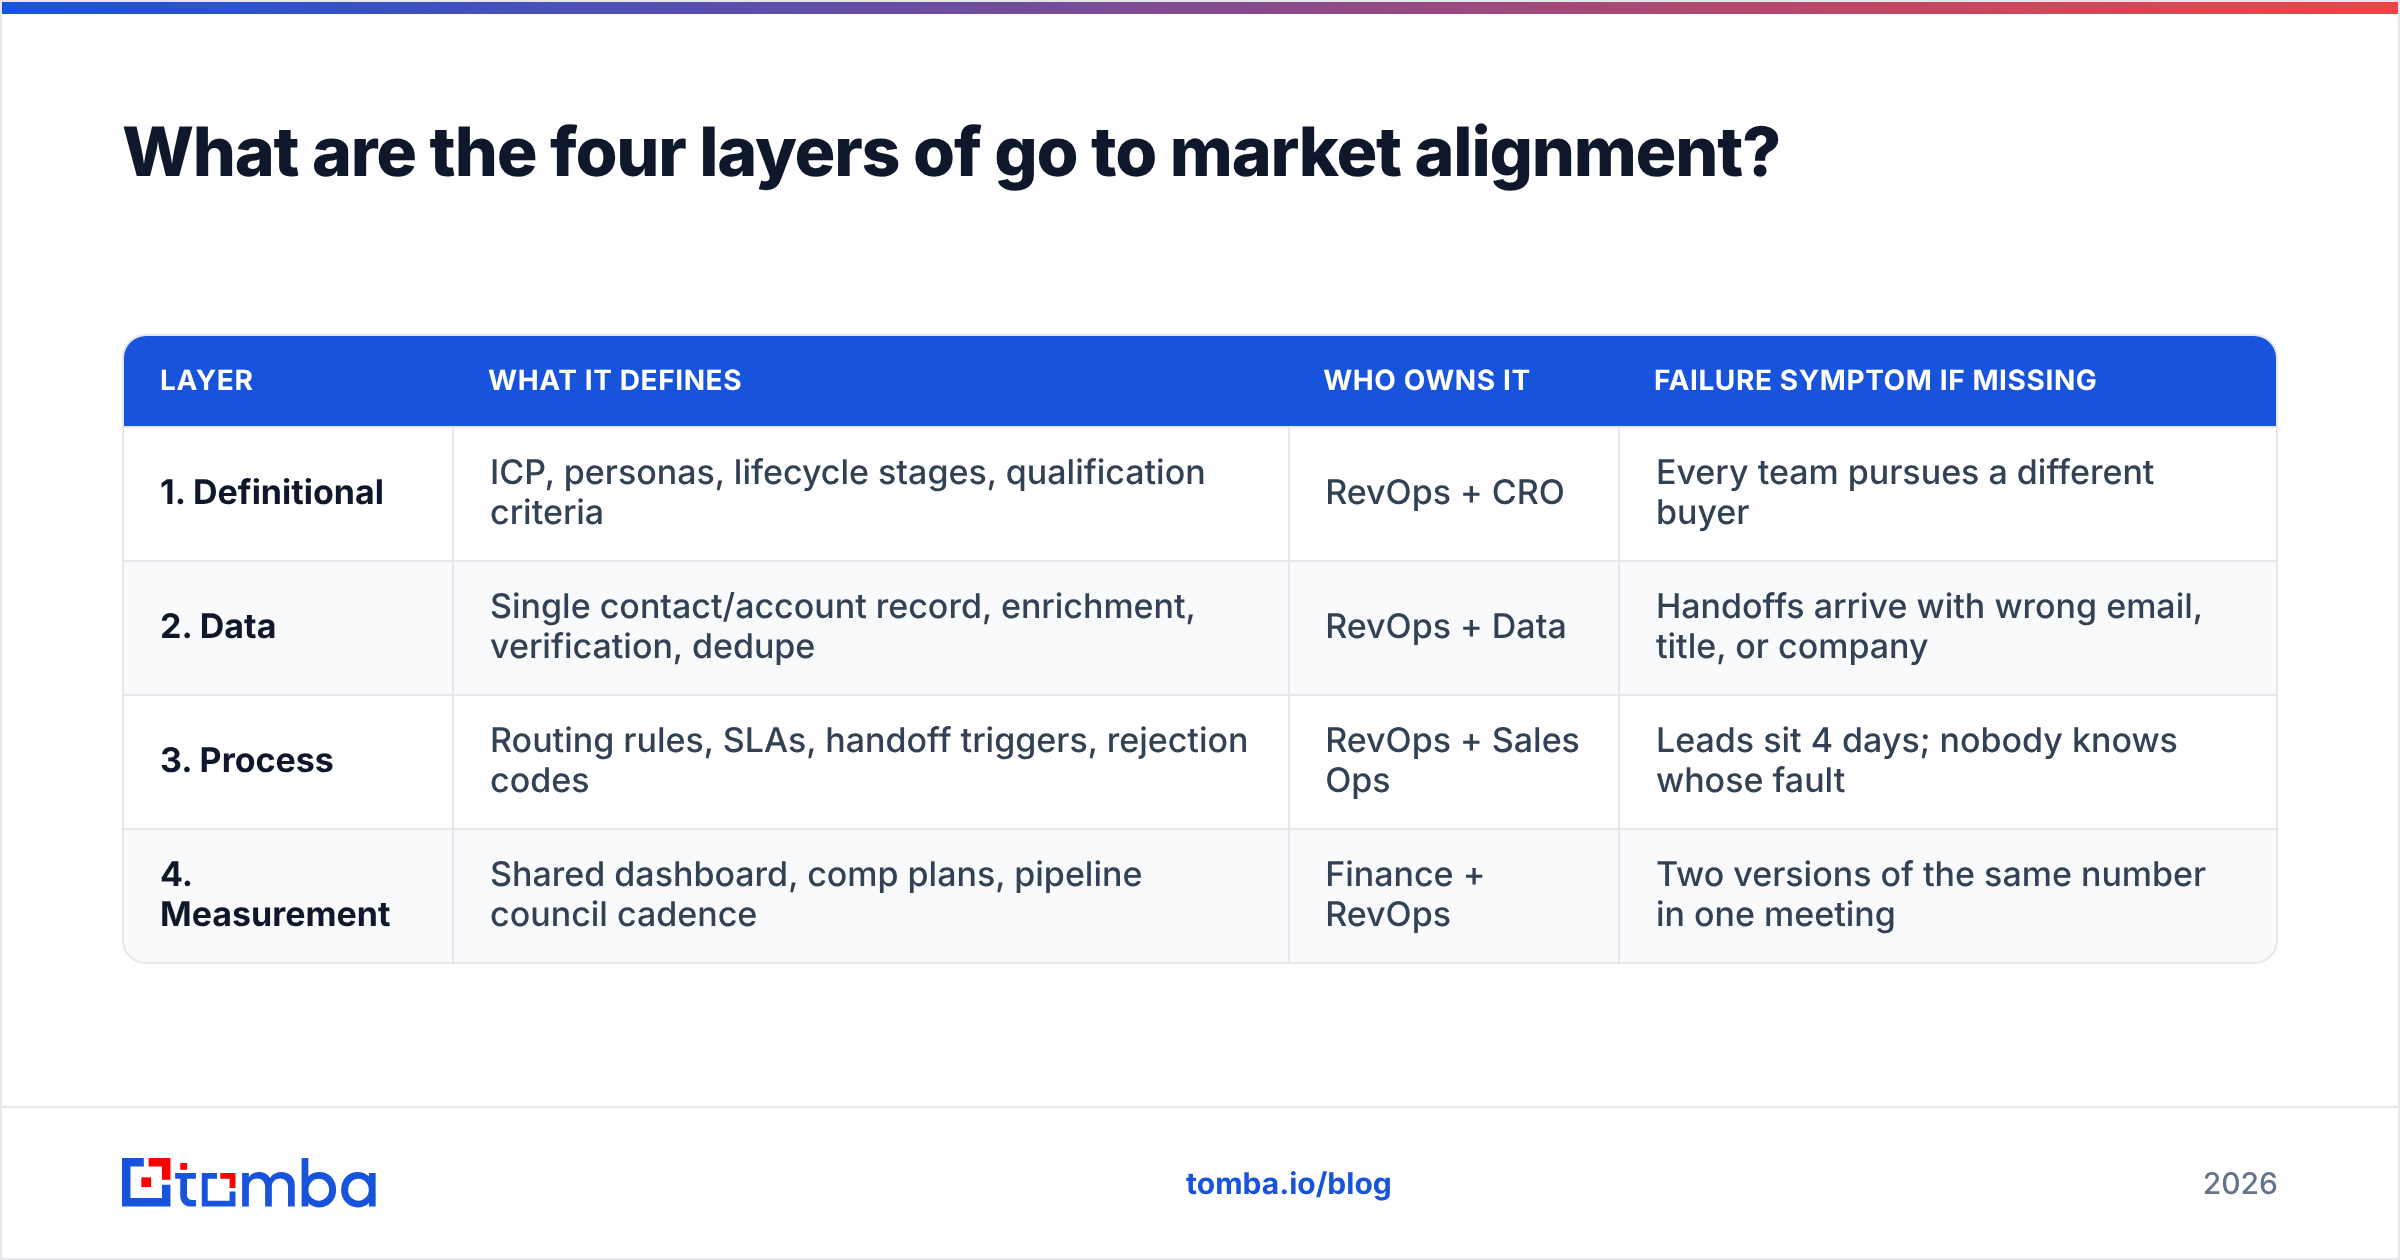Click the 2026 year label
The height and width of the screenshot is (1260, 2400).
pyautogui.click(x=2240, y=1184)
